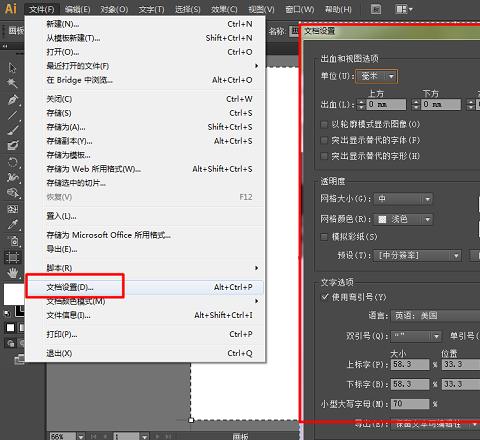This screenshot has width=480, height=440.
Task: Enable 以轮廓模式显示图像 checkbox
Action: click(323, 125)
